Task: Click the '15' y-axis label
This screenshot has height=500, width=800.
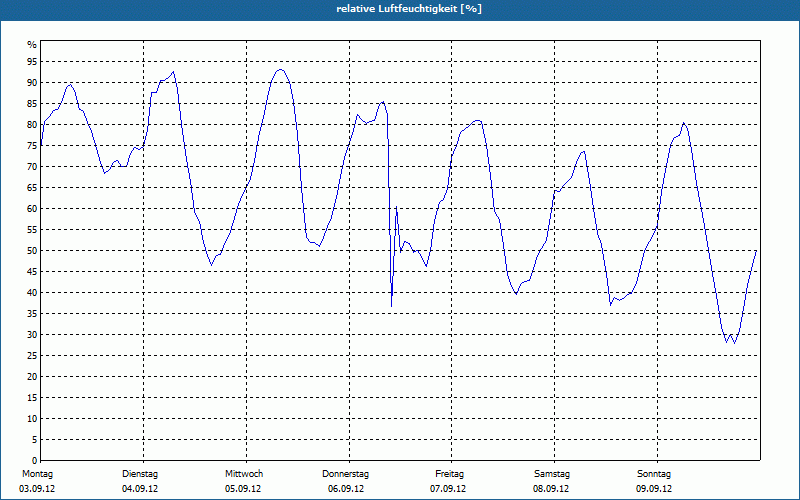Action: click(x=32, y=397)
